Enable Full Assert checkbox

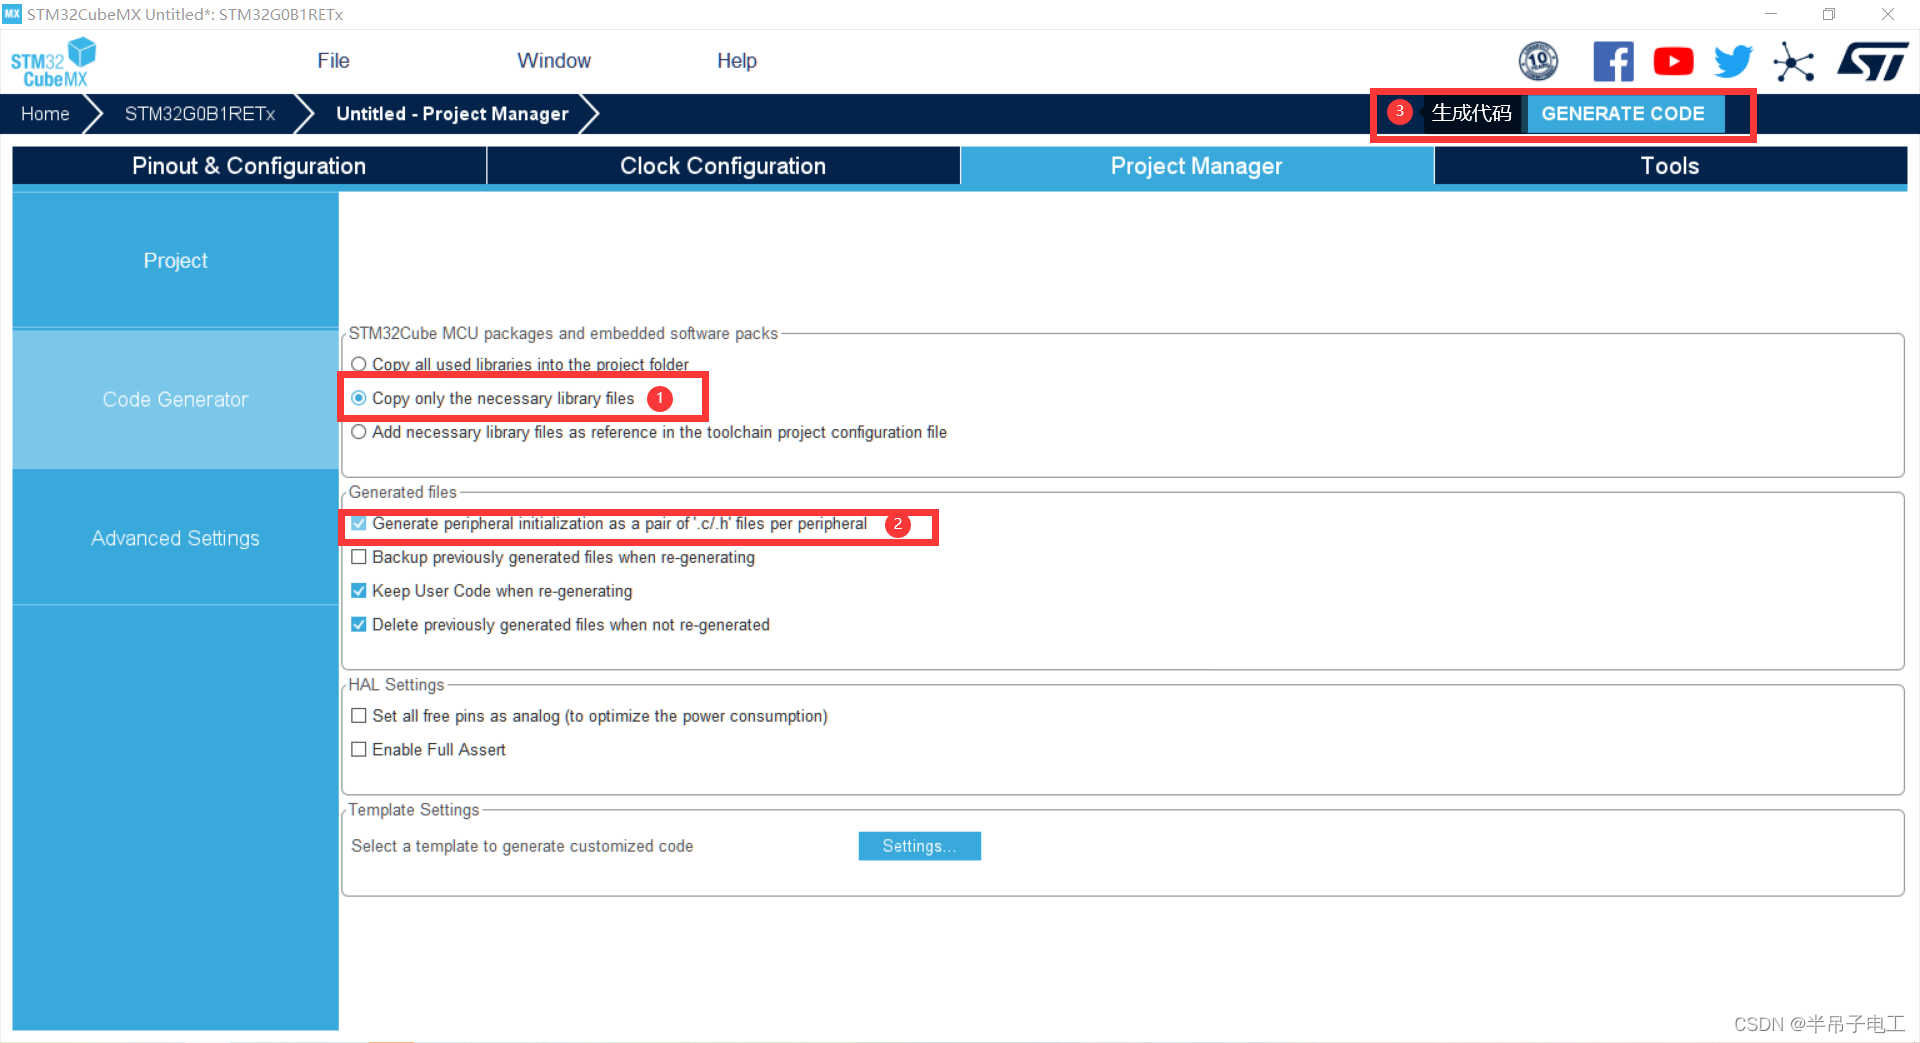click(359, 750)
